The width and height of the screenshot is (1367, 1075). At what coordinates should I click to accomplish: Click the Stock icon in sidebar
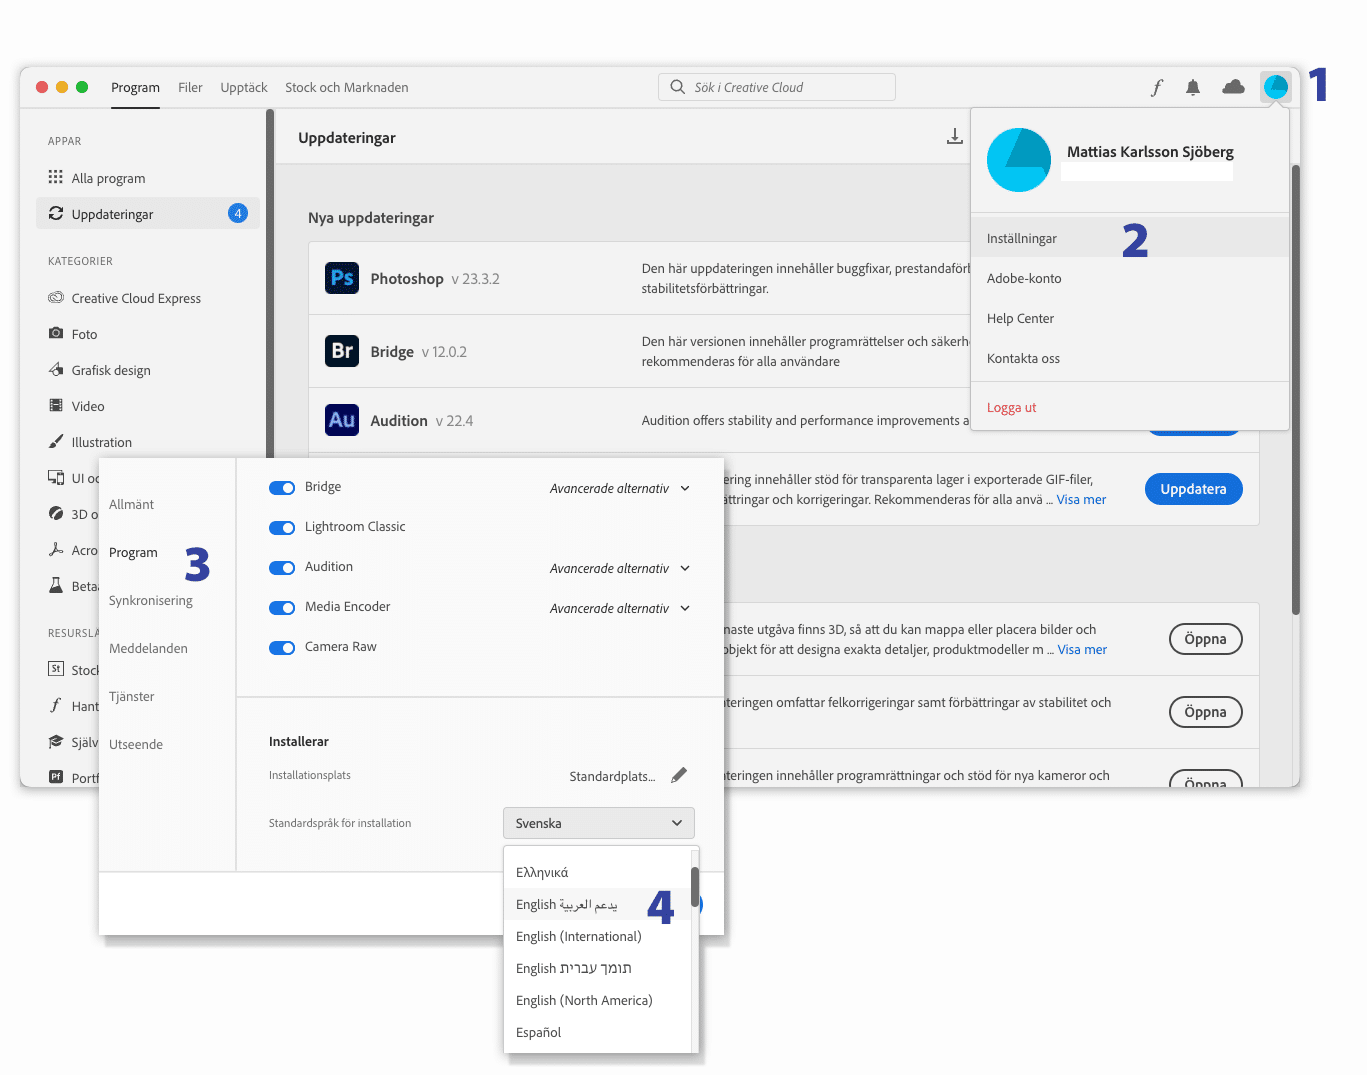pos(56,669)
